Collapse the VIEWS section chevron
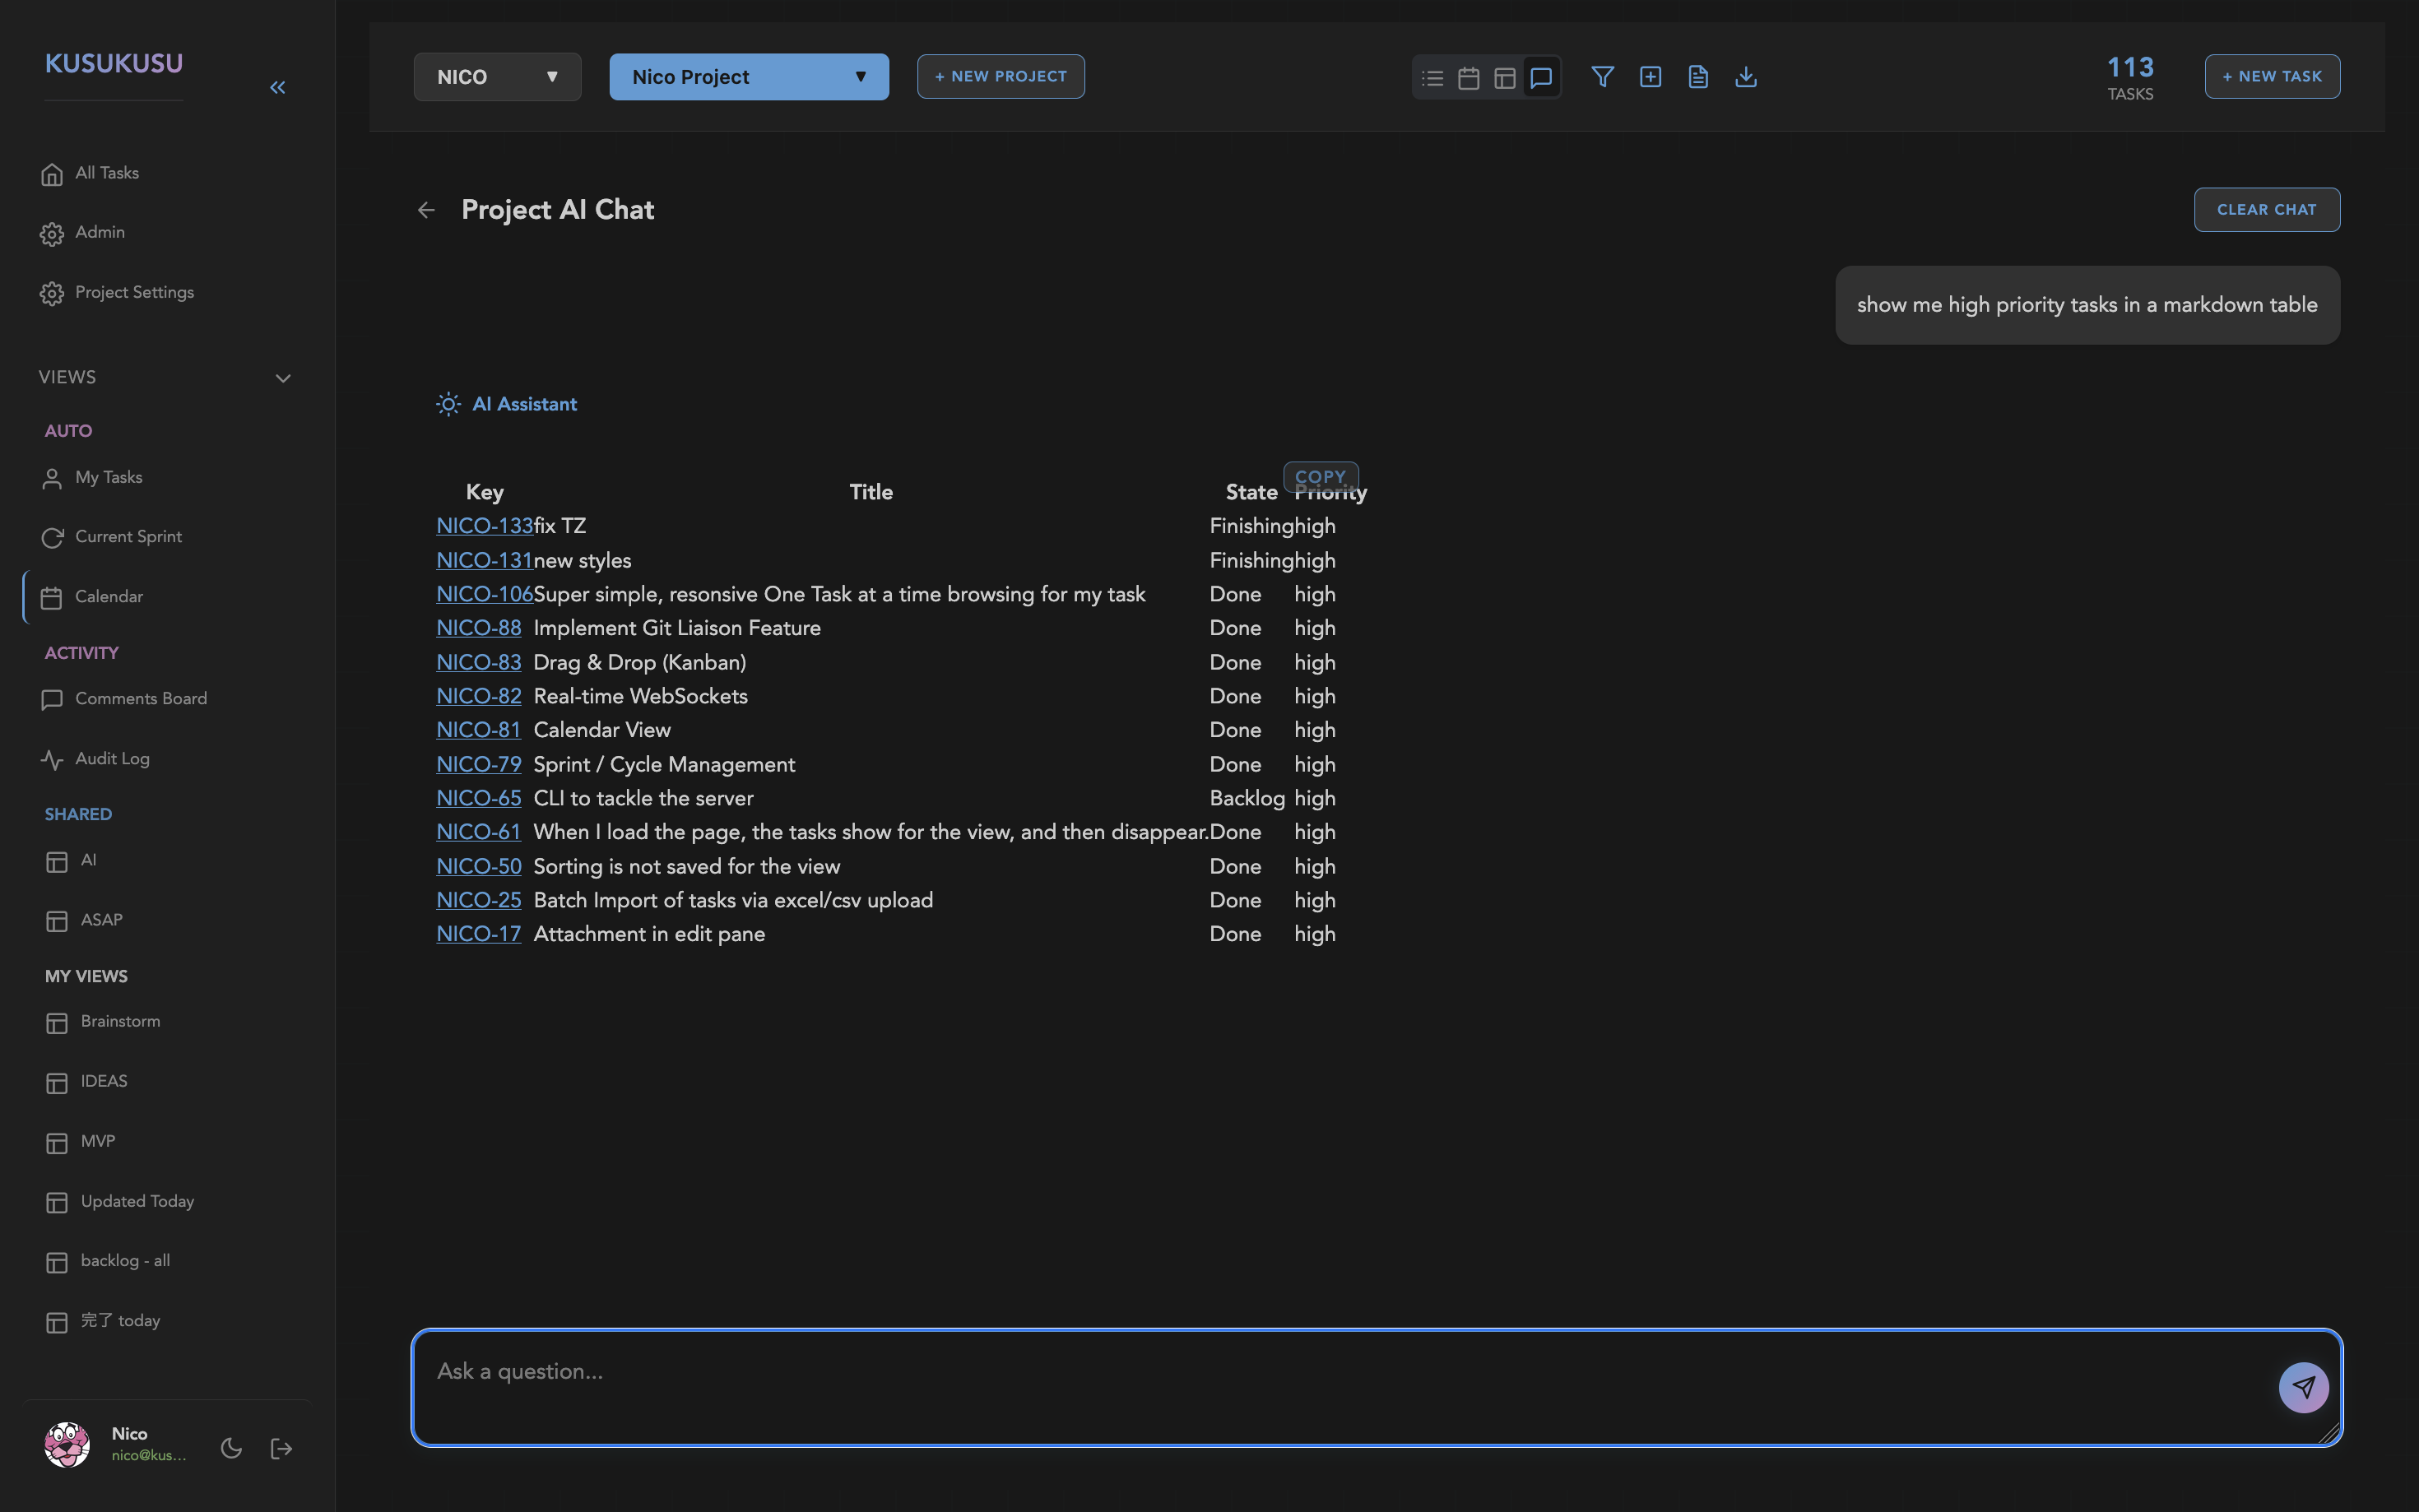The height and width of the screenshot is (1512, 2419). (283, 378)
